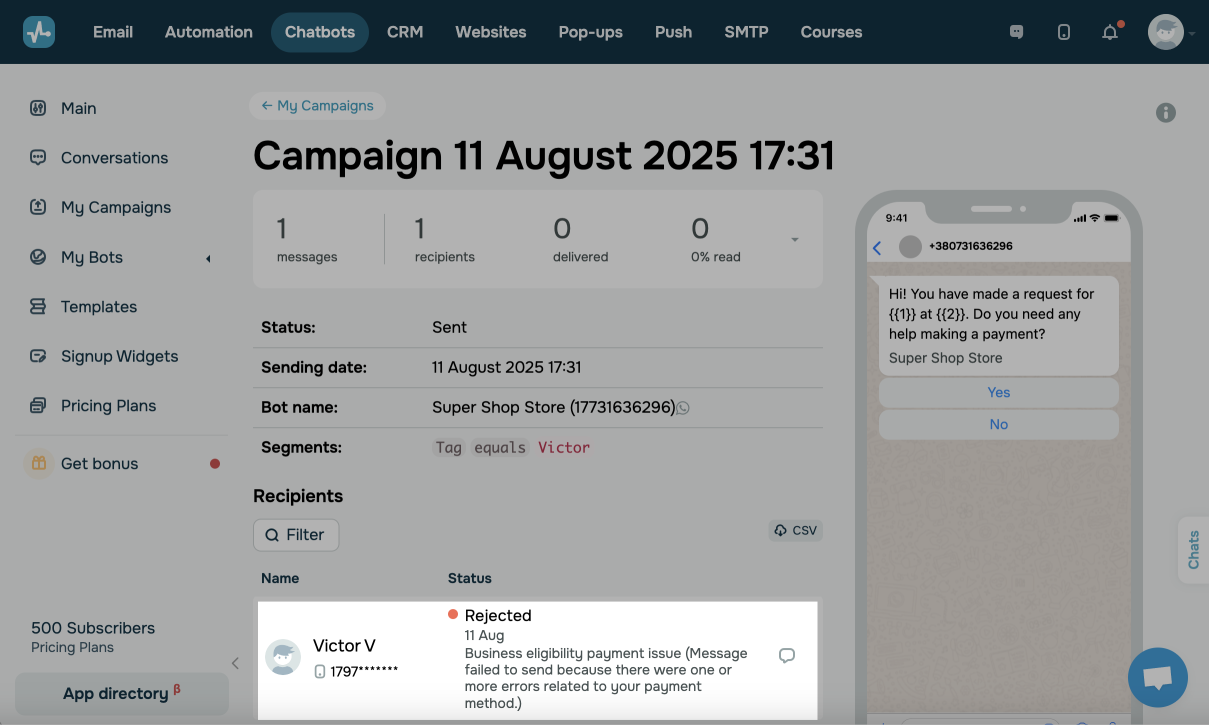
Task: Open the Filter for recipients
Action: 296,535
